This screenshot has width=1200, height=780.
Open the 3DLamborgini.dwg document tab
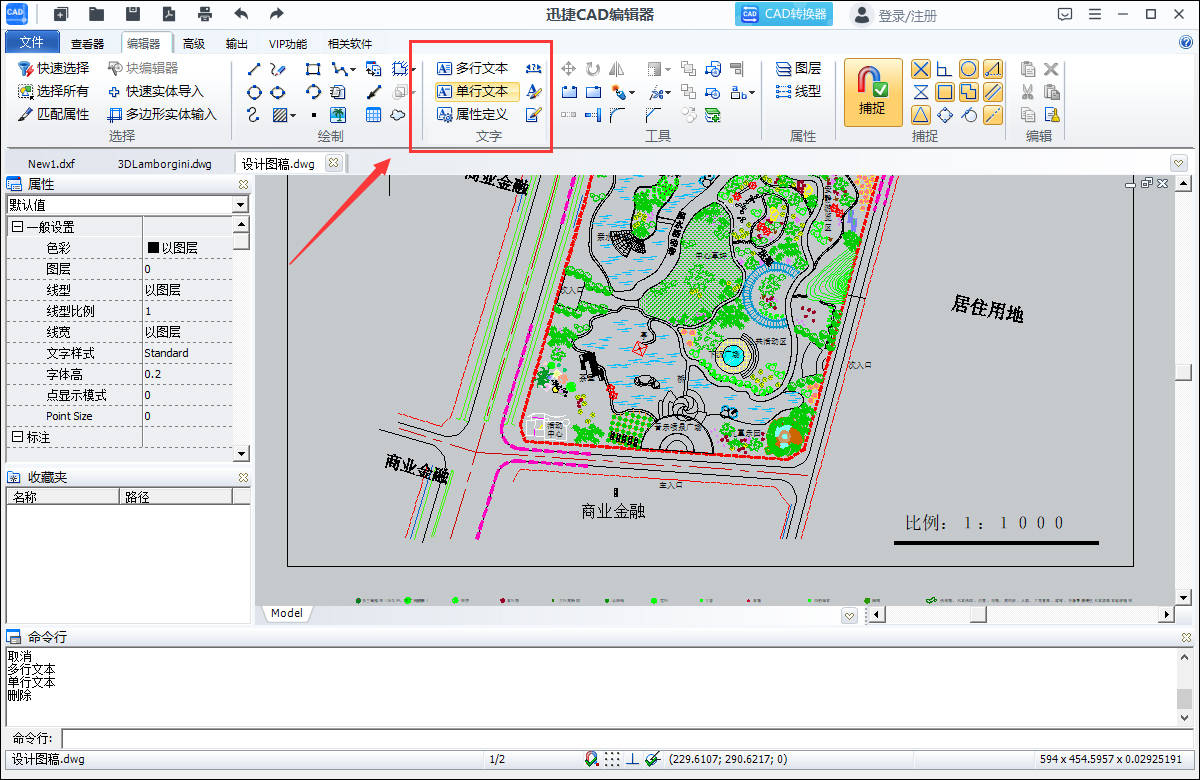coord(164,163)
